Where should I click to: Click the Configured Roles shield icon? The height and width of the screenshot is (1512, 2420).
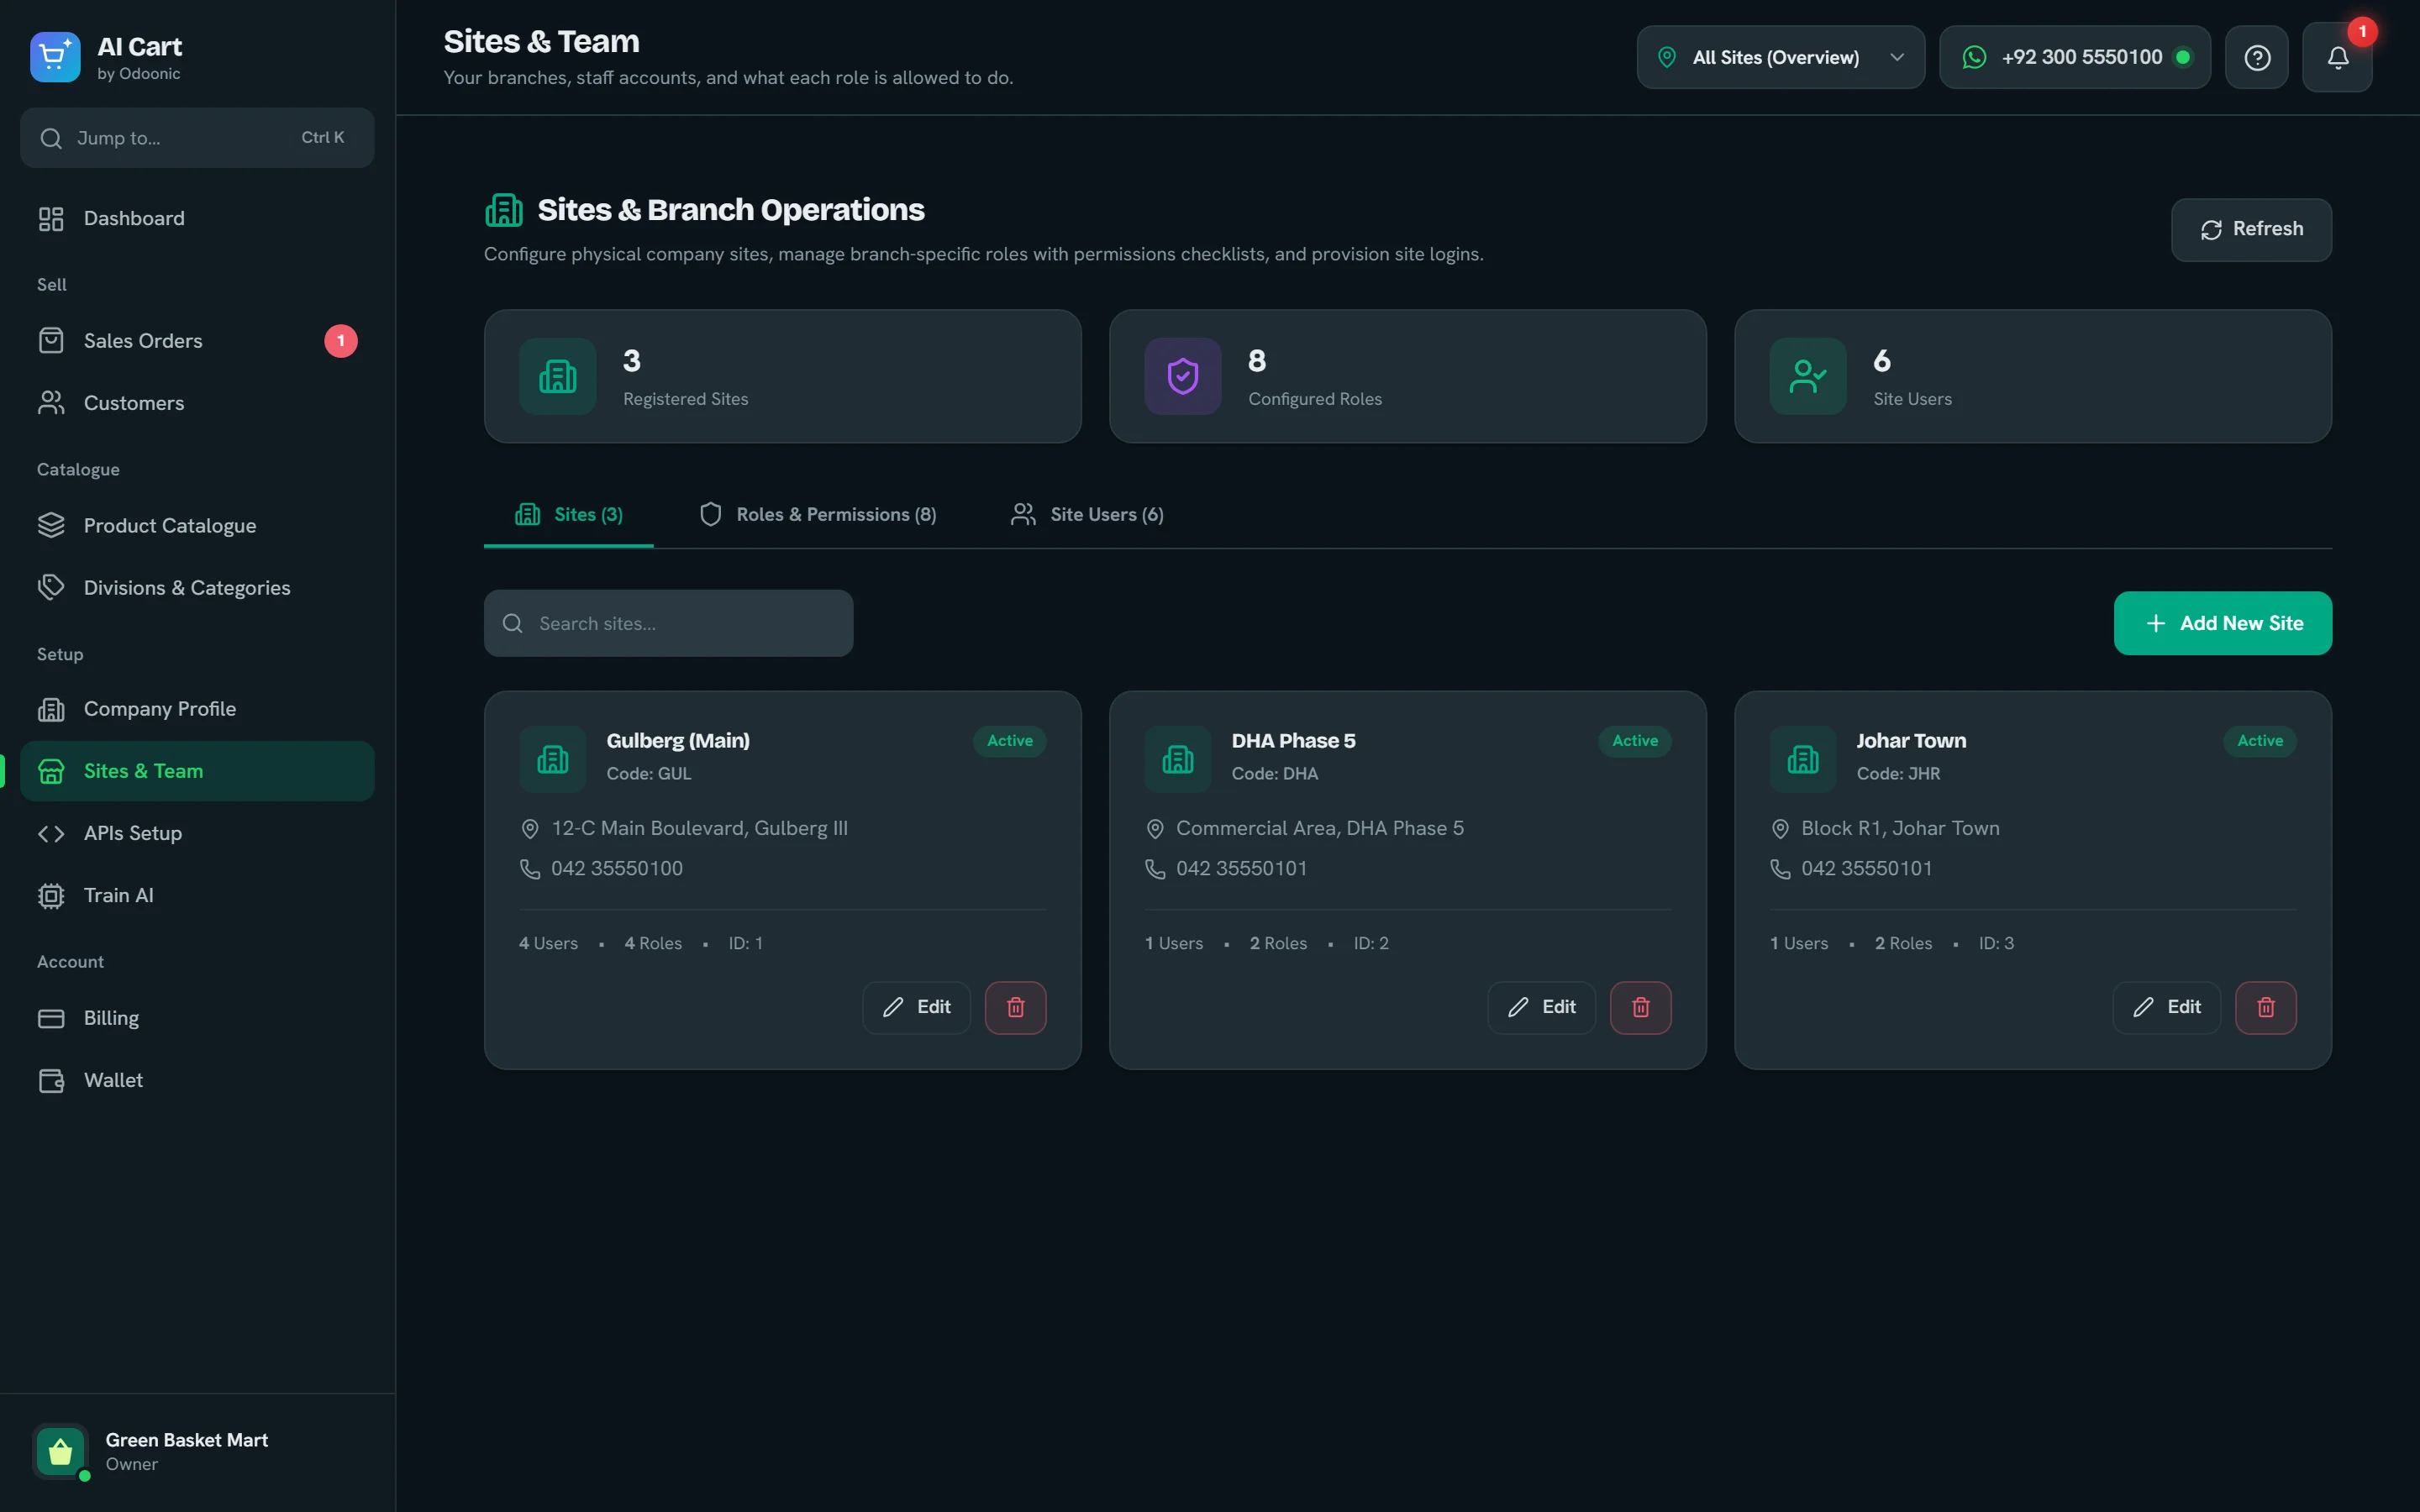pos(1183,376)
